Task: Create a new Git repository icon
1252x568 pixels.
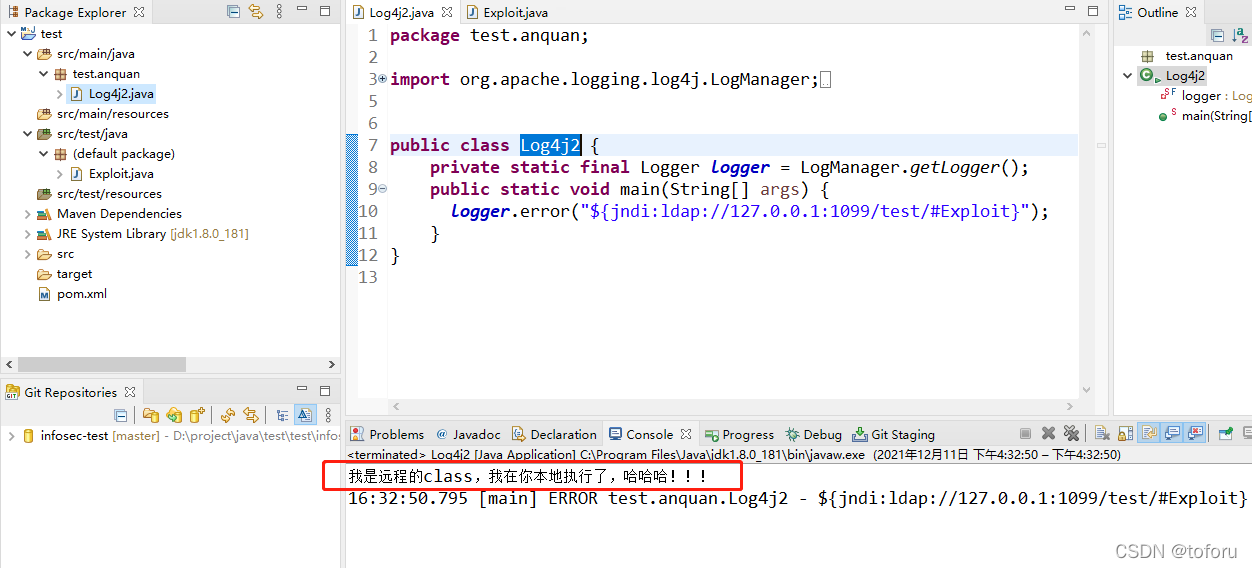Action: [197, 415]
